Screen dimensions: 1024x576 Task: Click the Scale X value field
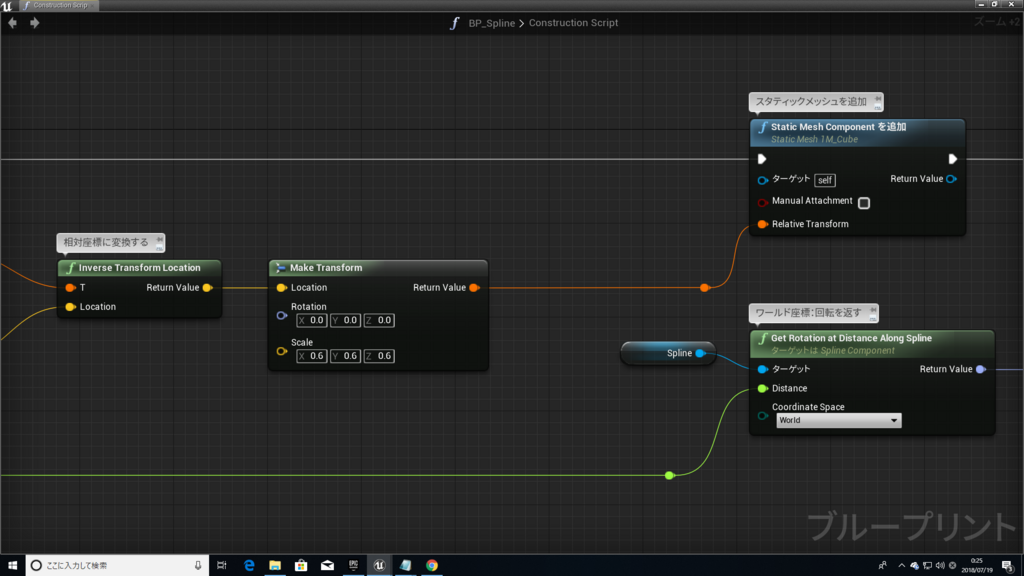click(x=312, y=356)
